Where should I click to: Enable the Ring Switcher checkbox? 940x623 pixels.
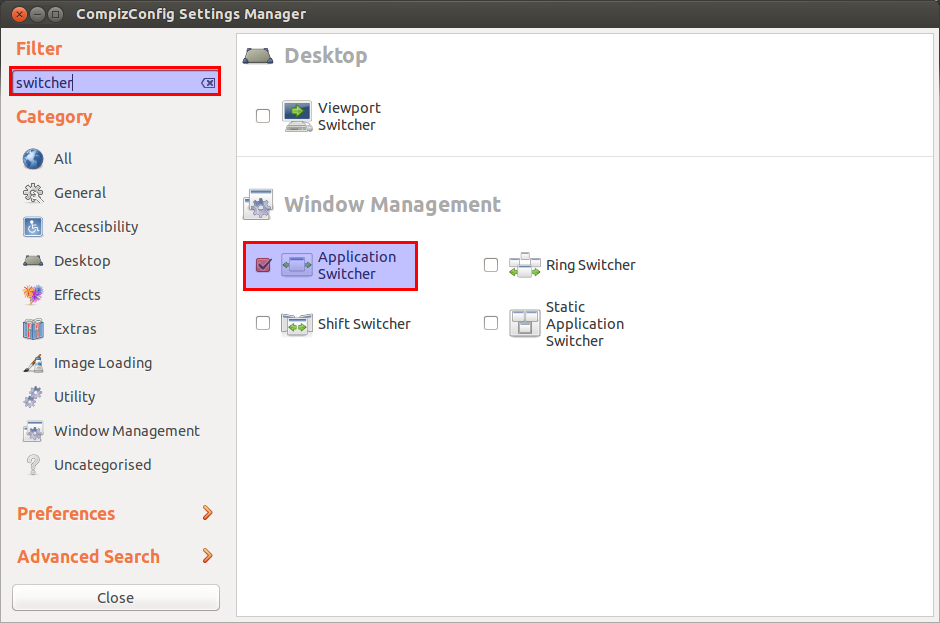(x=491, y=265)
